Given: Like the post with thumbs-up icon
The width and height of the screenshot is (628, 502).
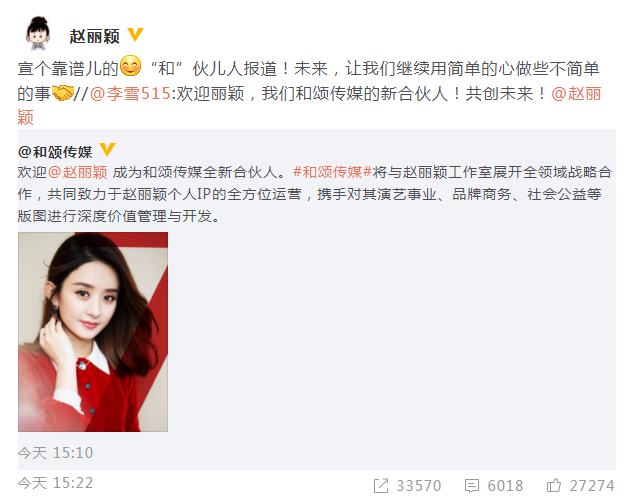Looking at the screenshot, I should point(554,486).
